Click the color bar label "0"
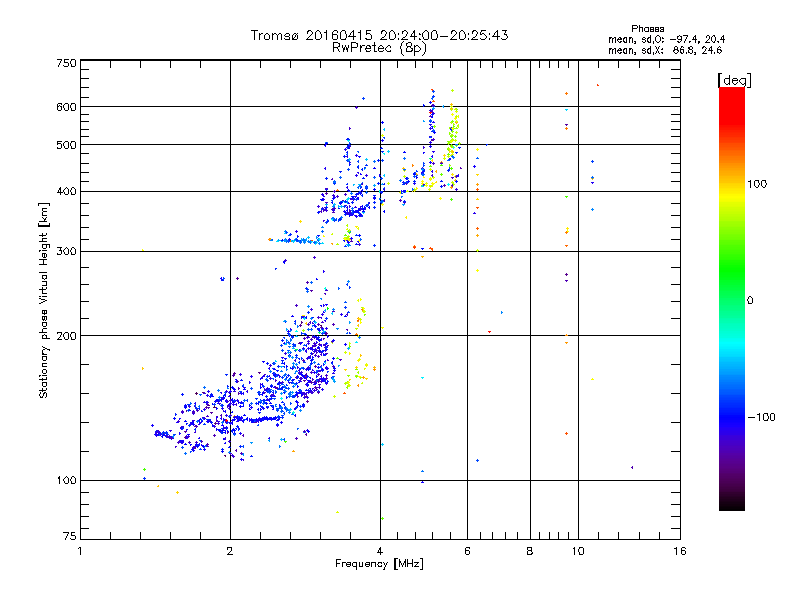The width and height of the screenshot is (800, 600). point(750,301)
